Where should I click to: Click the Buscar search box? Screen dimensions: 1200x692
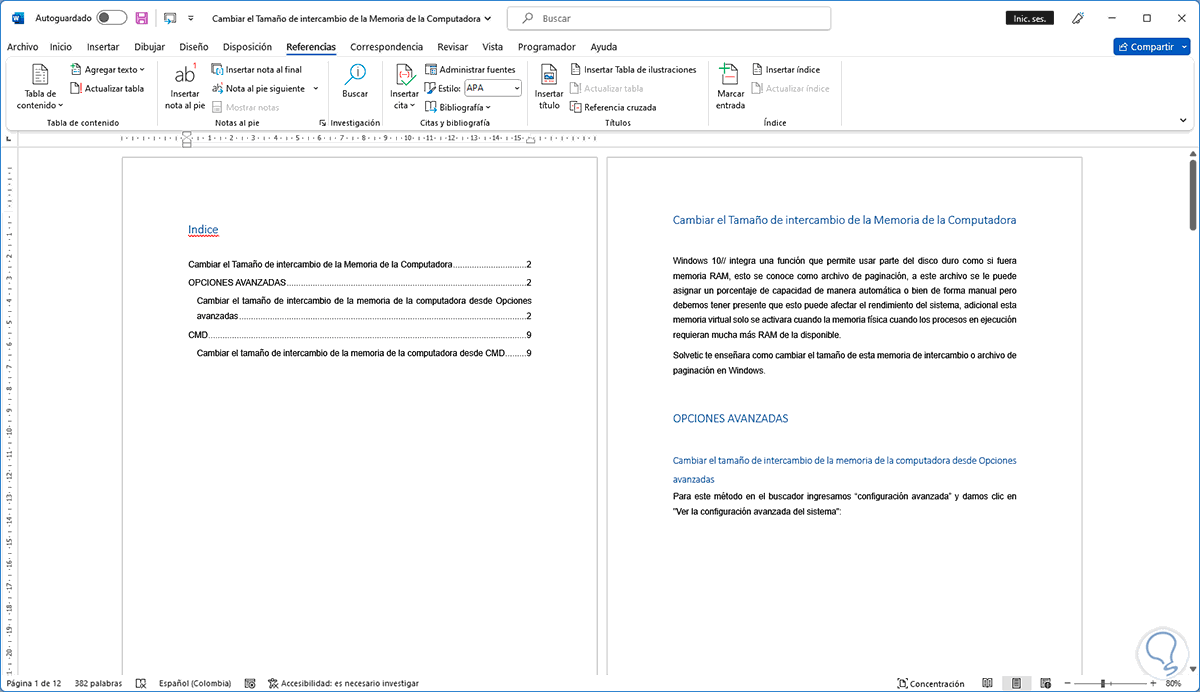pos(667,18)
